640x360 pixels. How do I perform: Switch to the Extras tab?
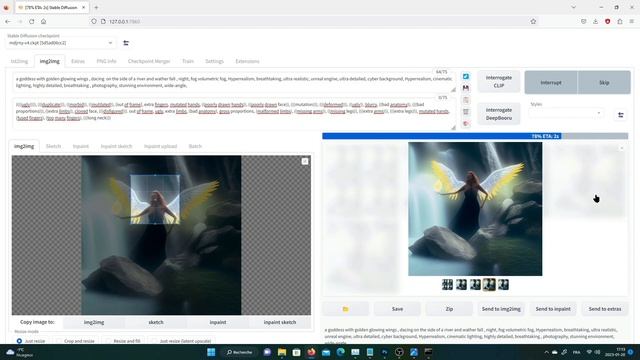78,61
